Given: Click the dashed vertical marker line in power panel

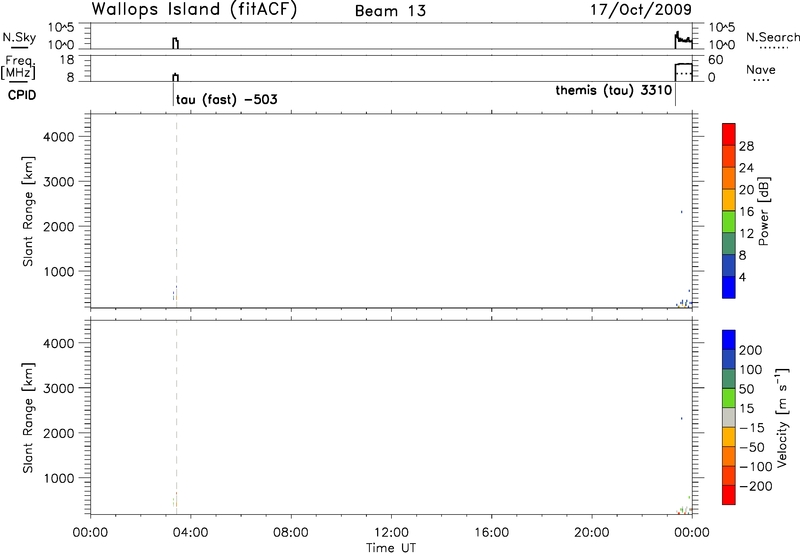Looking at the screenshot, I should click(x=177, y=210).
